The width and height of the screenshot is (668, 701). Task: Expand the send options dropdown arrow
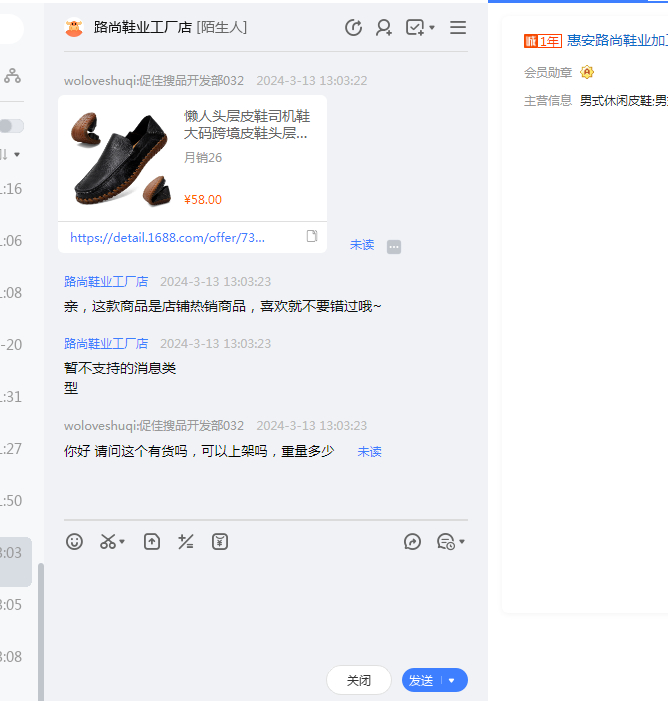tap(452, 680)
